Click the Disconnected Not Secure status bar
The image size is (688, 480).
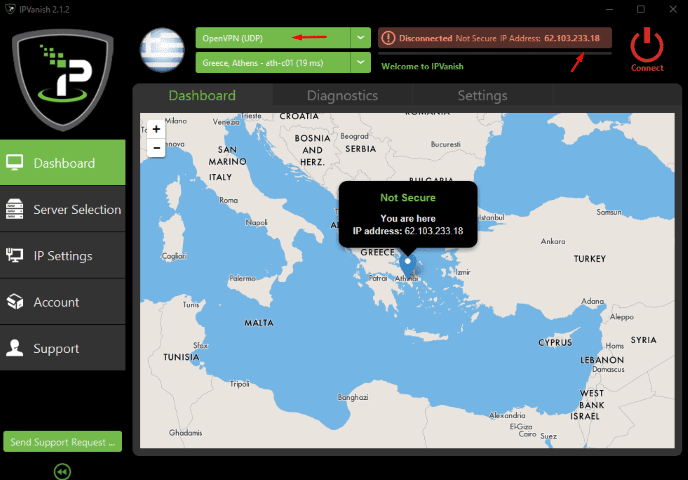(x=494, y=38)
